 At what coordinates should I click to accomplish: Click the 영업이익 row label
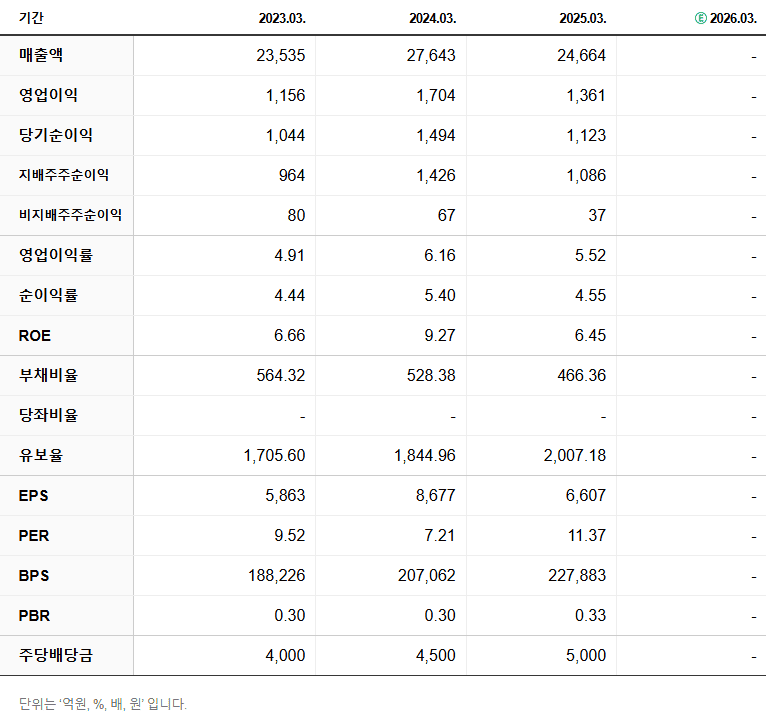[48, 95]
